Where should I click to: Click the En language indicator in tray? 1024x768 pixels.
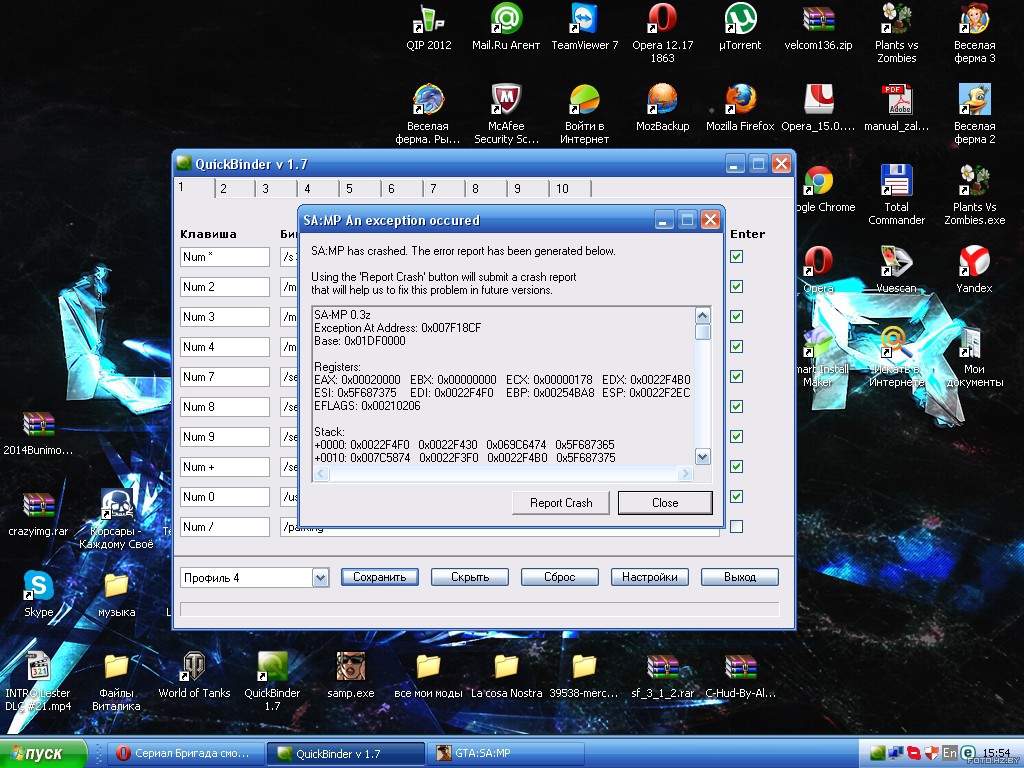(950, 754)
